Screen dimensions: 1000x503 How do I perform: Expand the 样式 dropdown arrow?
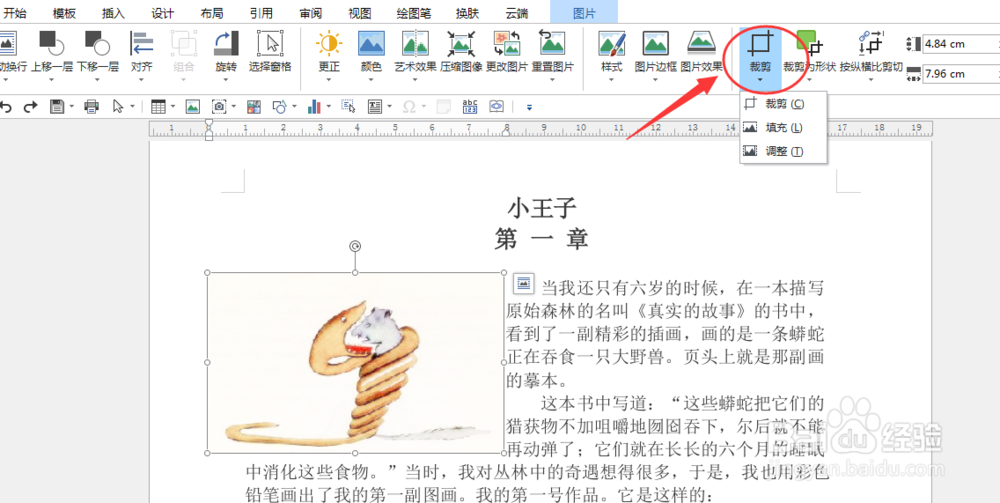click(612, 80)
